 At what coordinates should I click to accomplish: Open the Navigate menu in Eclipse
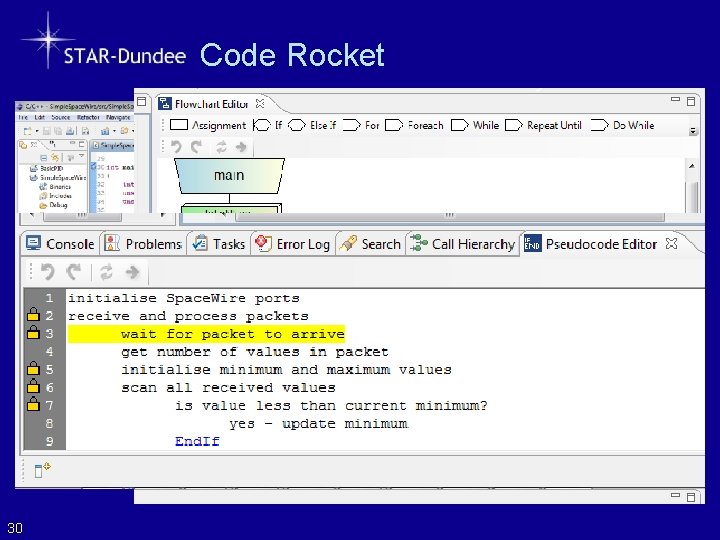(x=118, y=118)
